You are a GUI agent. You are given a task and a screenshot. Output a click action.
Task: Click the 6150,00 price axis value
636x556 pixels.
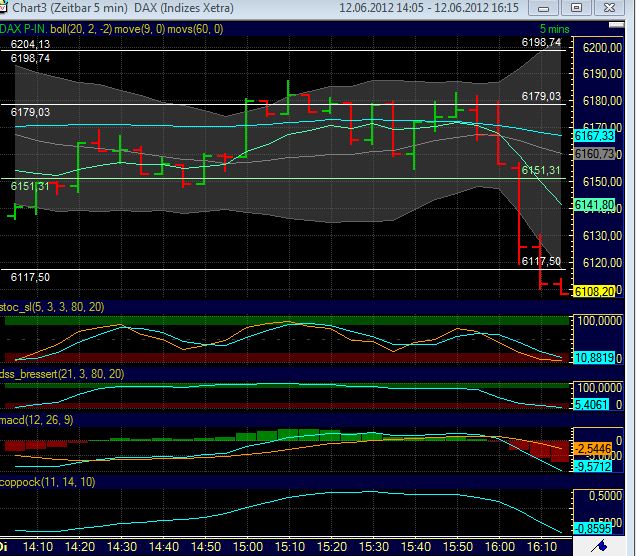click(x=602, y=182)
